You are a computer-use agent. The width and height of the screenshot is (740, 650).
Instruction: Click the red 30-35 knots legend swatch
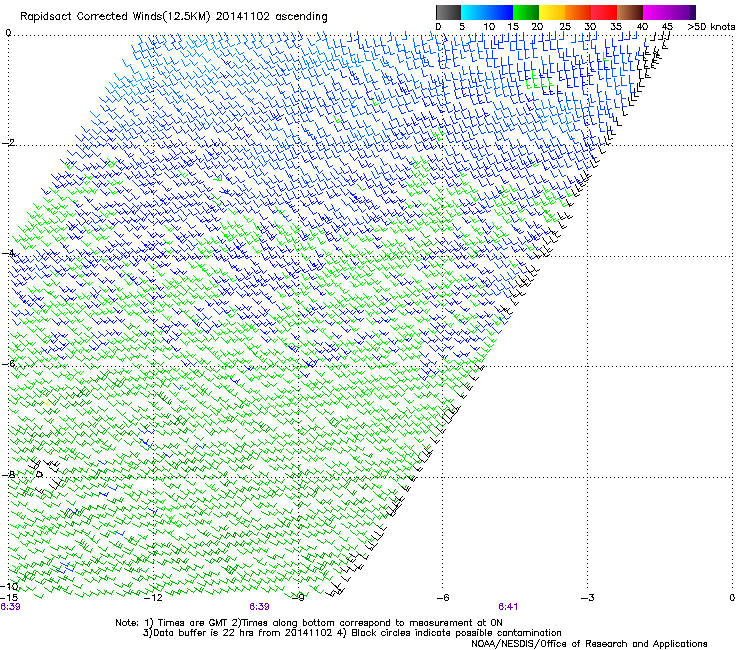[604, 12]
